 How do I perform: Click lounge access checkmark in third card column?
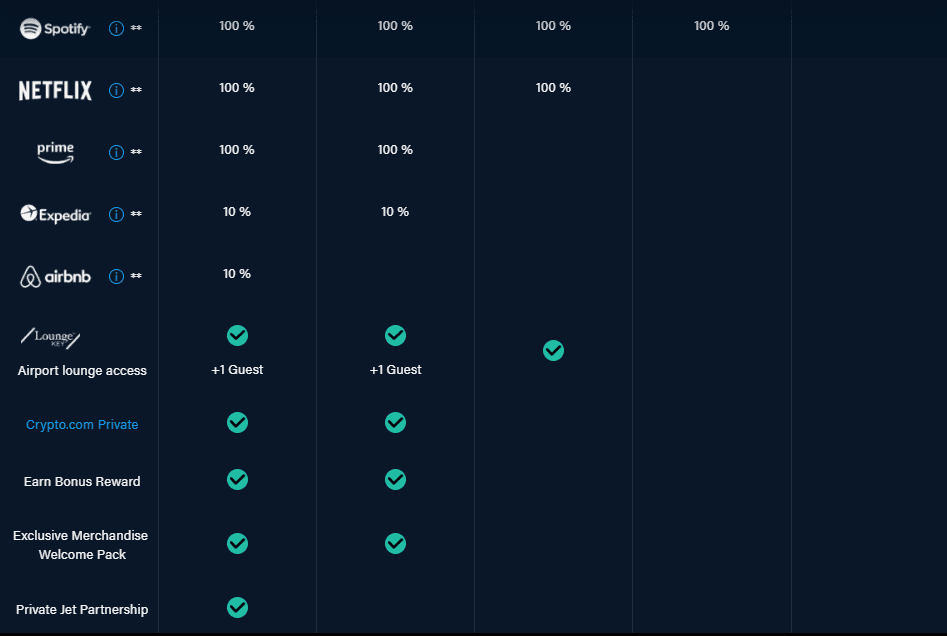click(x=553, y=350)
